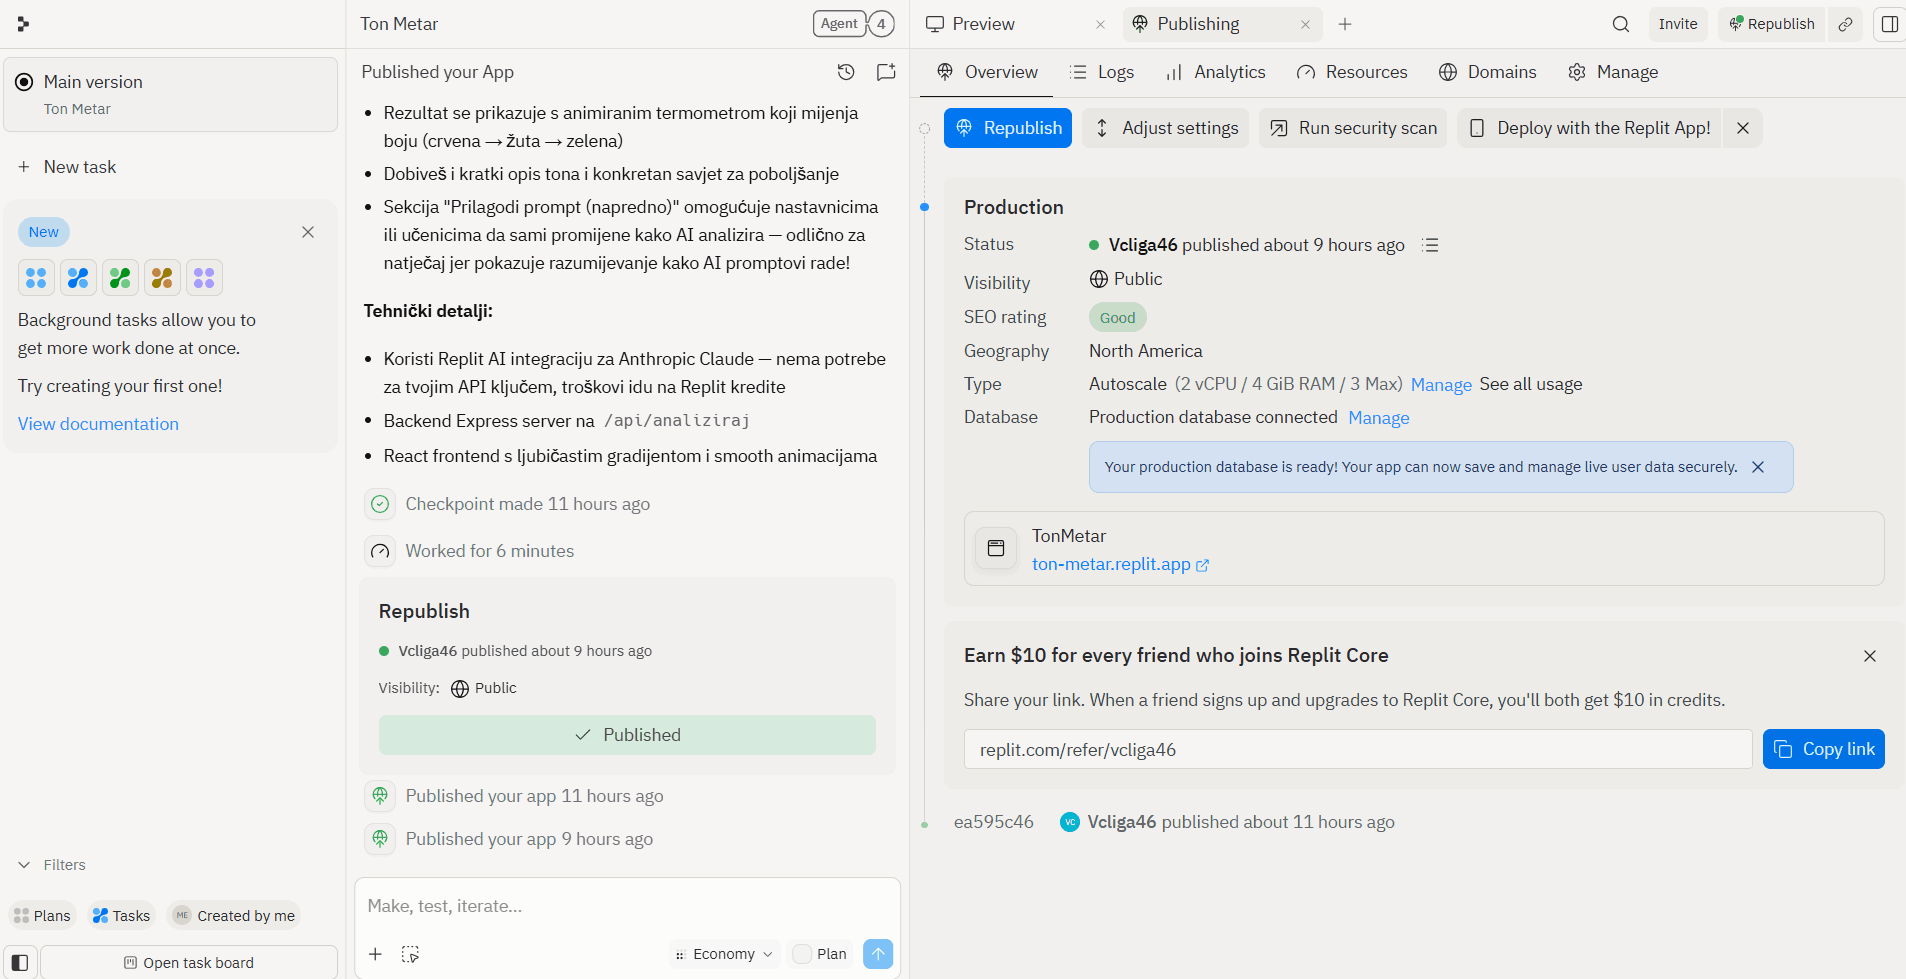Close the Earn $10 referral card
The image size is (1906, 979).
pos(1870,656)
